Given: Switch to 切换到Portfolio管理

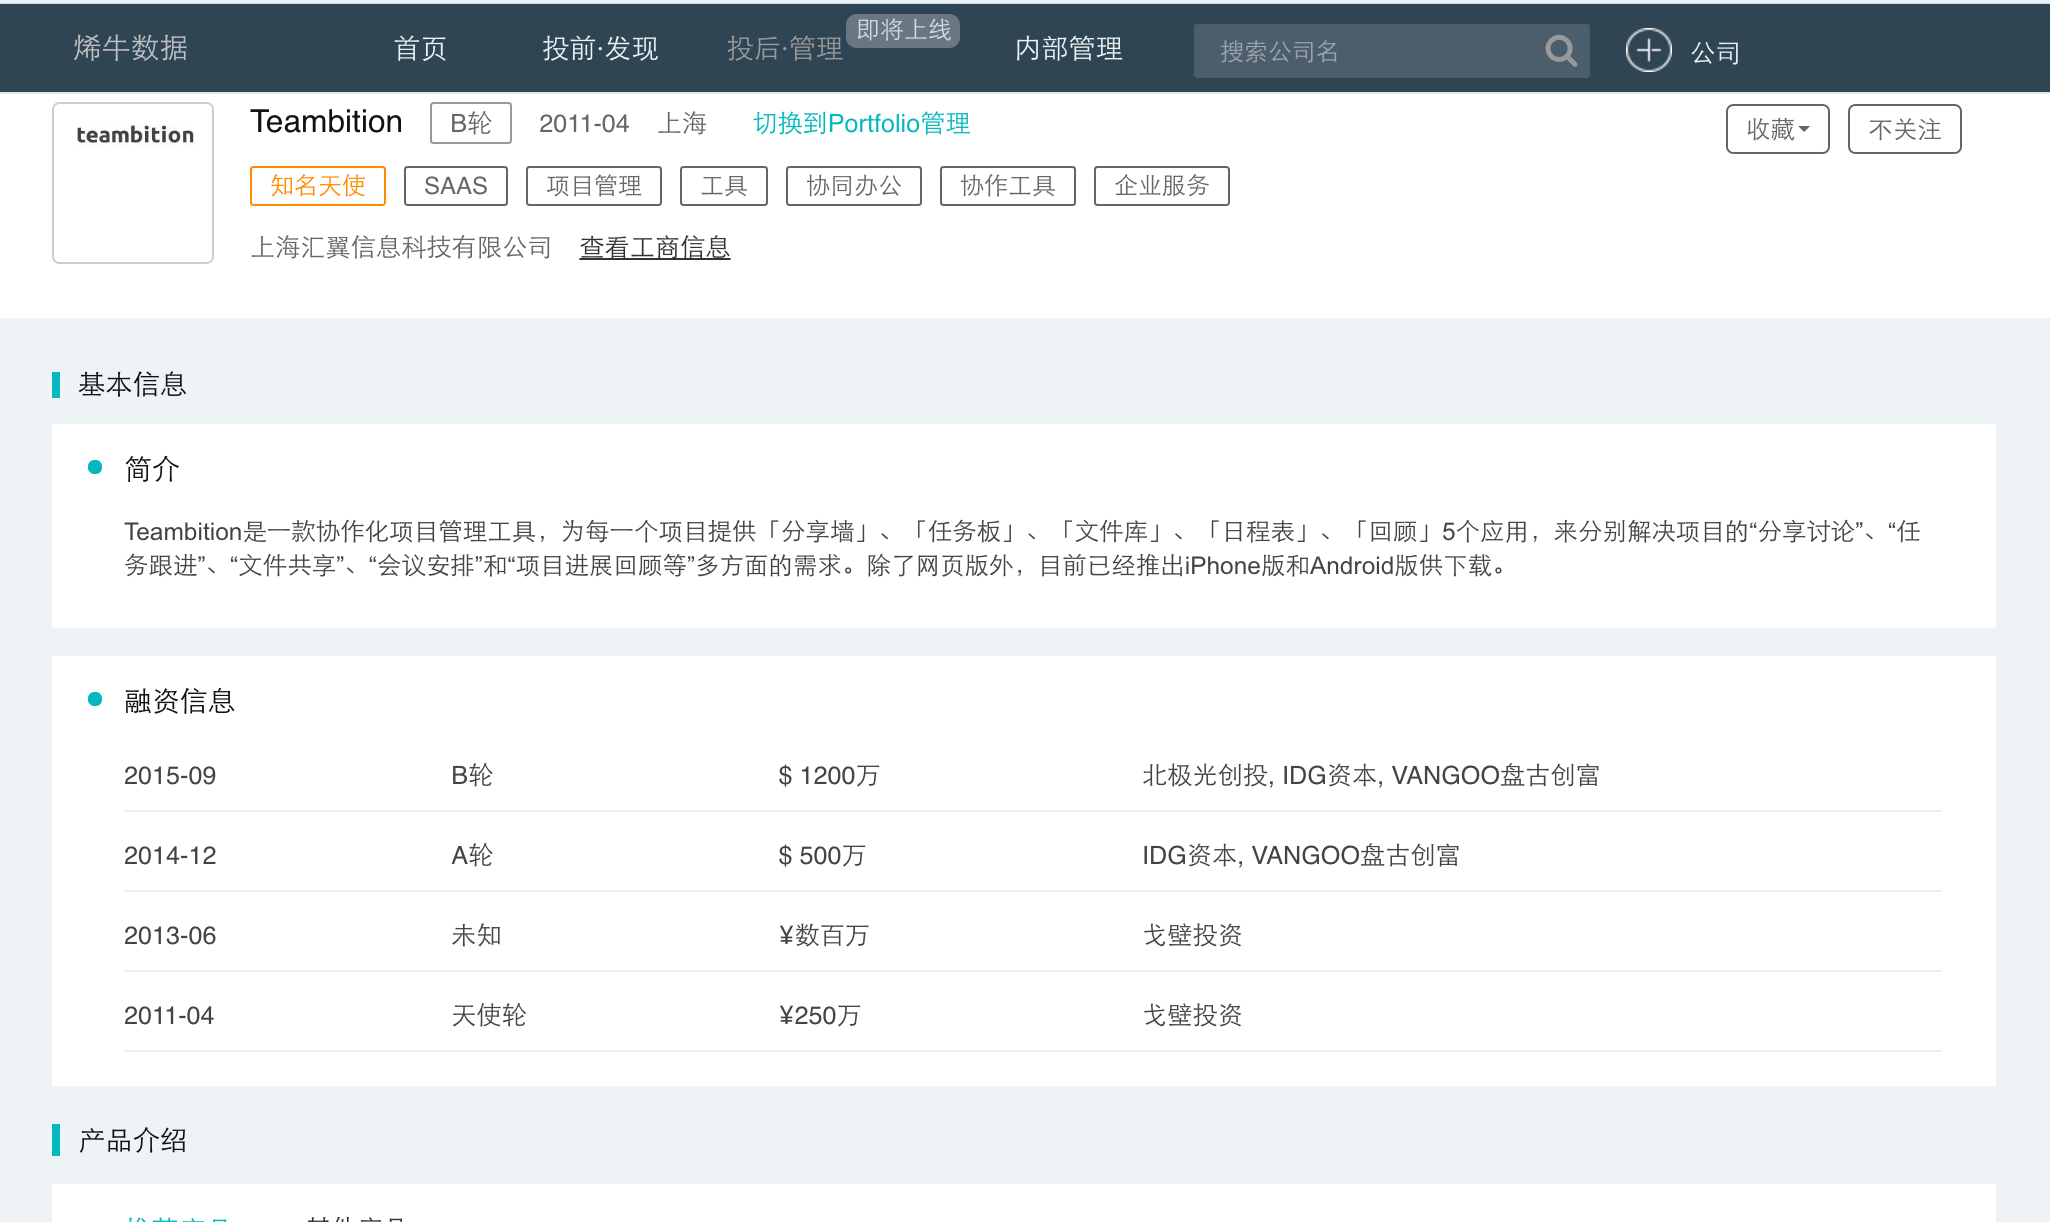Looking at the screenshot, I should pos(861,123).
